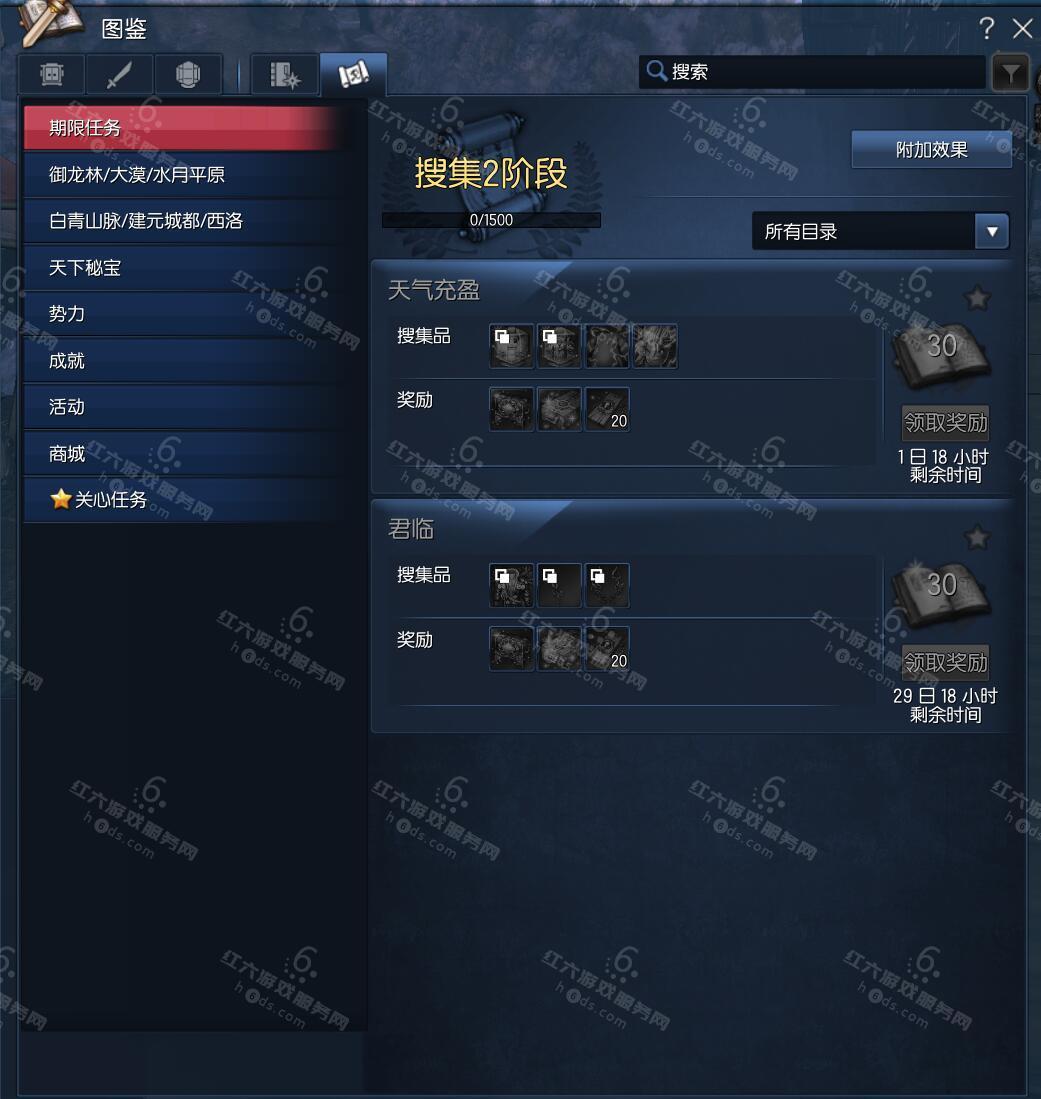Image resolution: width=1041 pixels, height=1099 pixels.
Task: Claim reward via 领取奖励 for 天气充盈
Action: [945, 423]
